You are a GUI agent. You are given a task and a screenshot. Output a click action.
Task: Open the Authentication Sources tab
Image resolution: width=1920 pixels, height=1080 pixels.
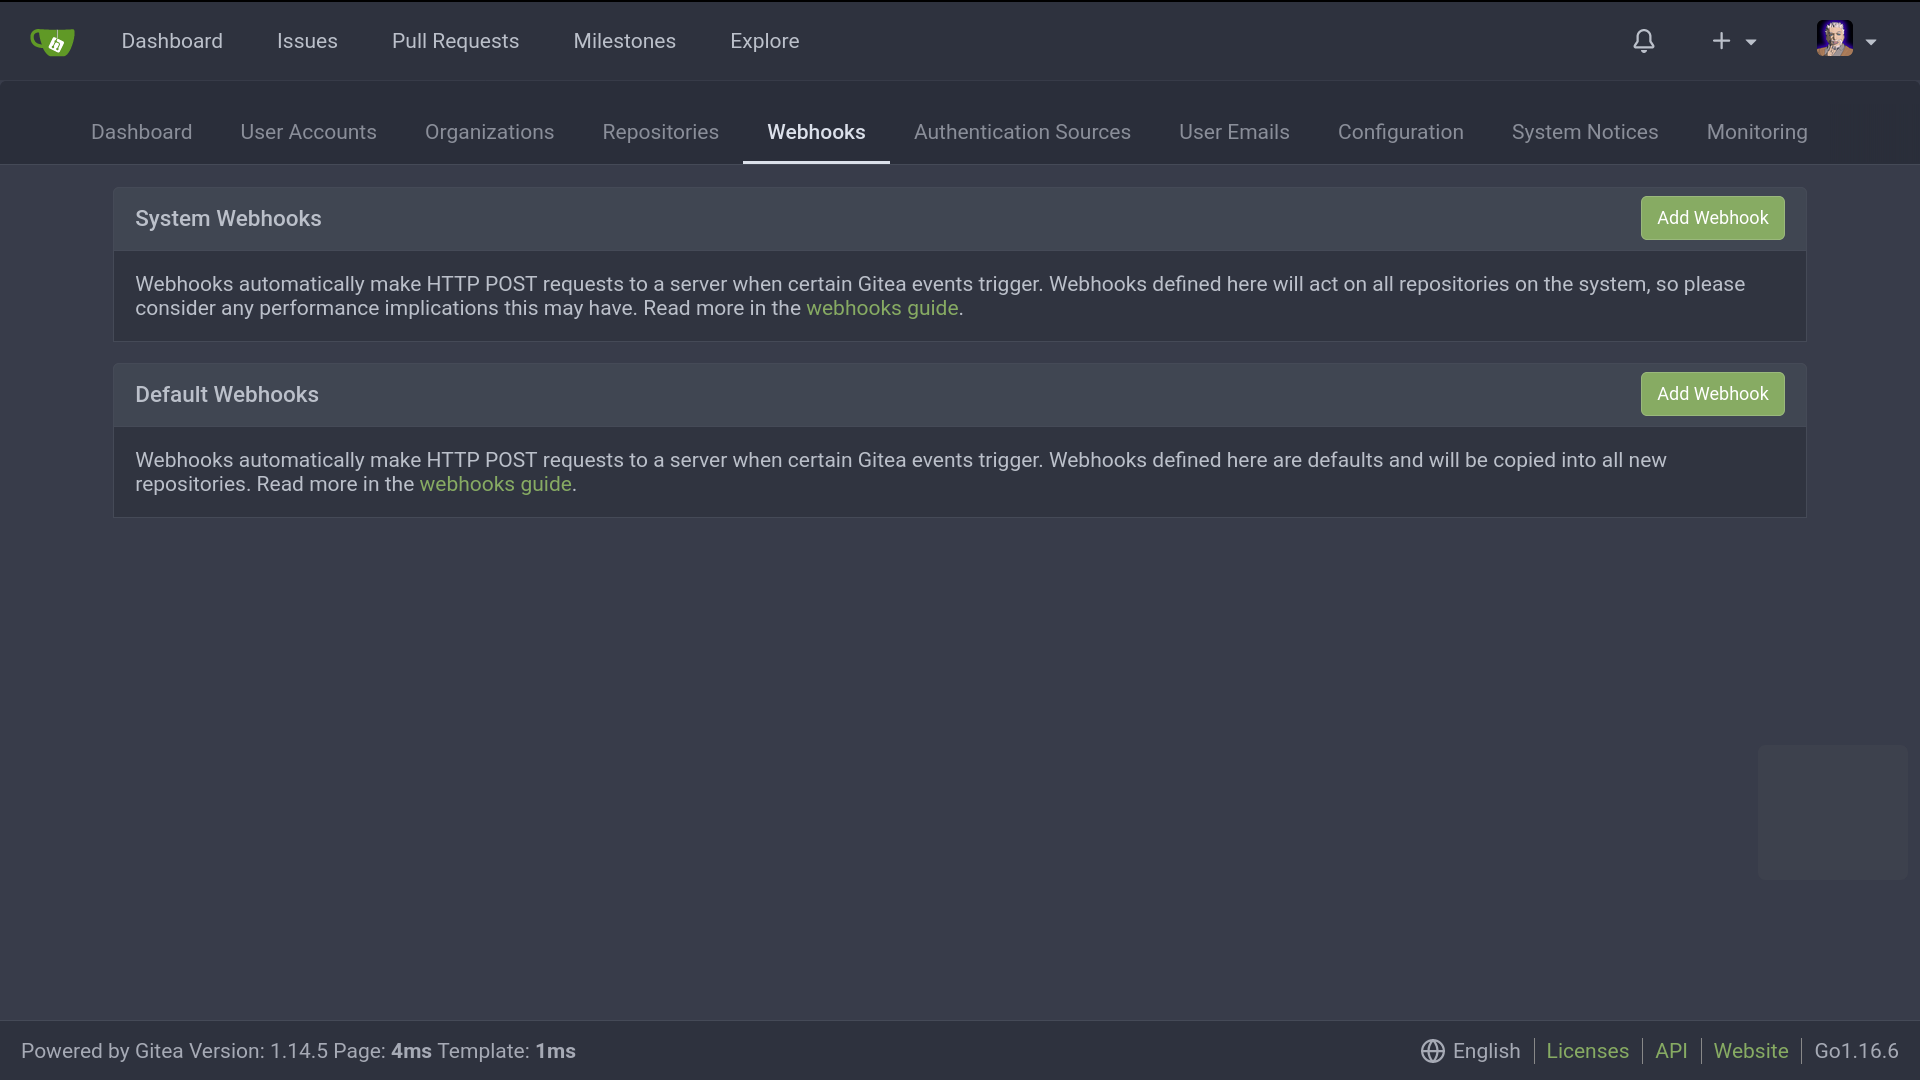coord(1022,132)
